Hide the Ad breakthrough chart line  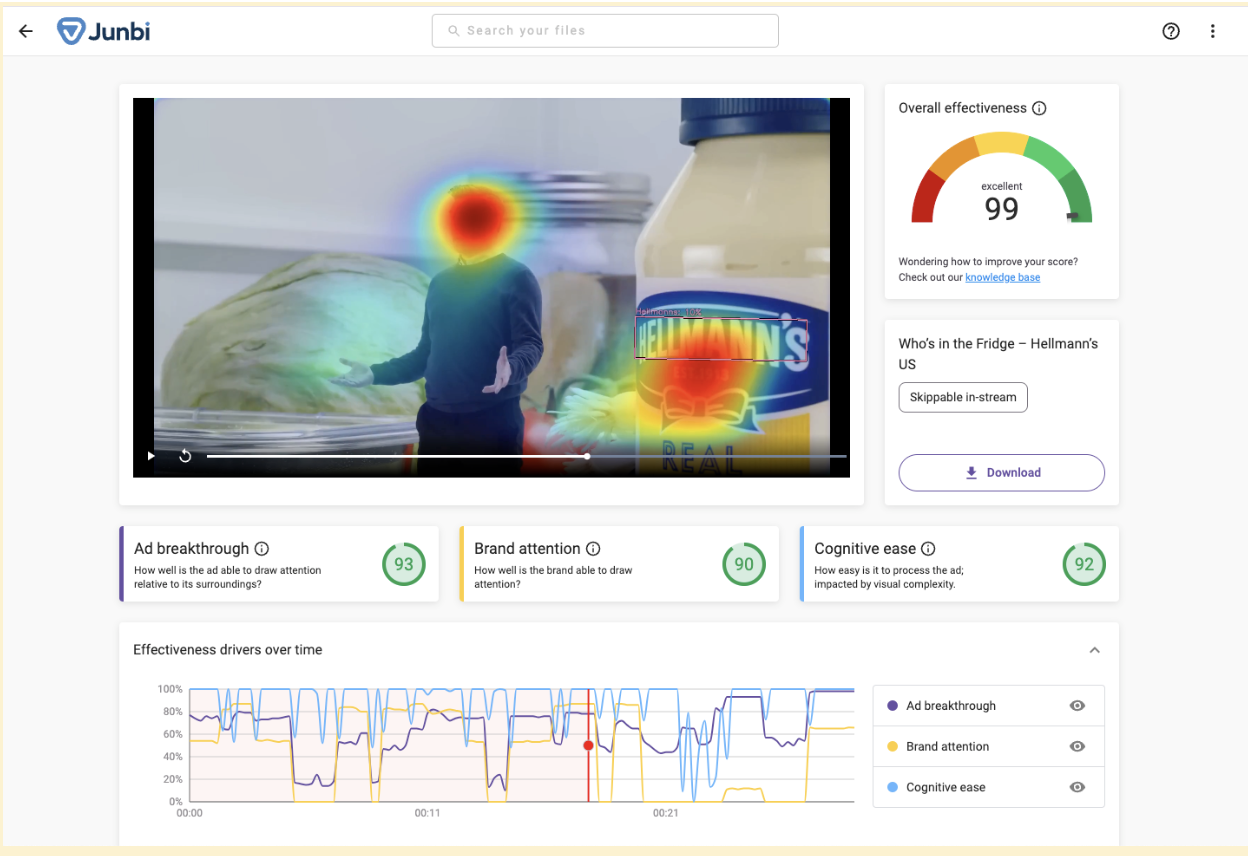[x=1077, y=706]
